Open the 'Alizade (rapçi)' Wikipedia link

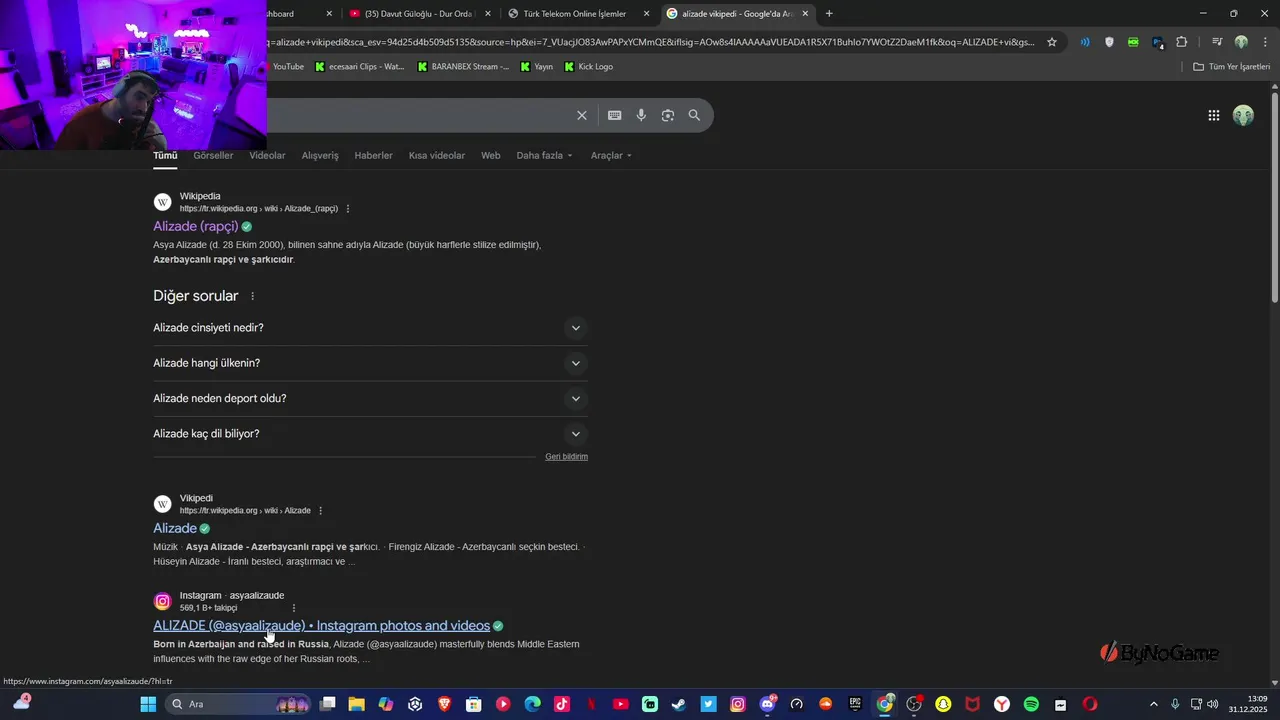[196, 227]
